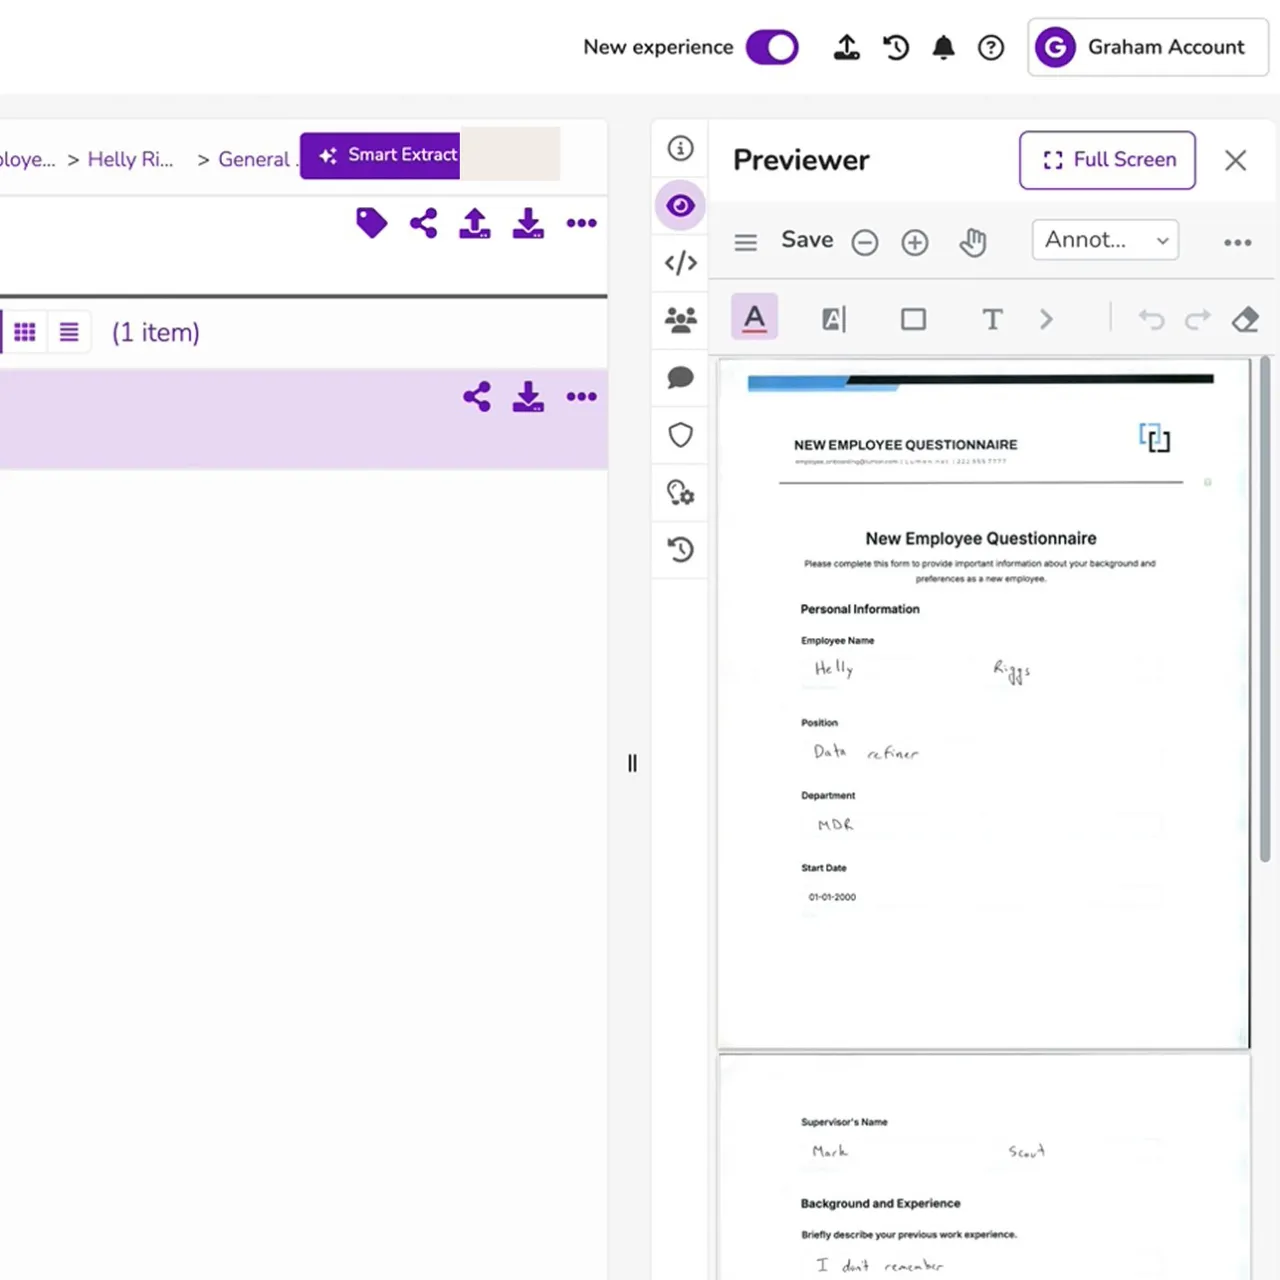The width and height of the screenshot is (1280, 1280).
Task: Open the Annot... mode dropdown
Action: (x=1105, y=240)
